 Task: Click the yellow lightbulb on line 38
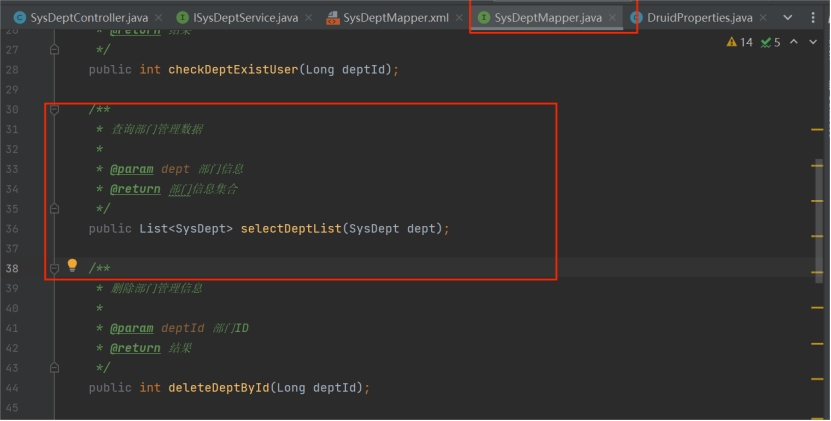point(72,266)
